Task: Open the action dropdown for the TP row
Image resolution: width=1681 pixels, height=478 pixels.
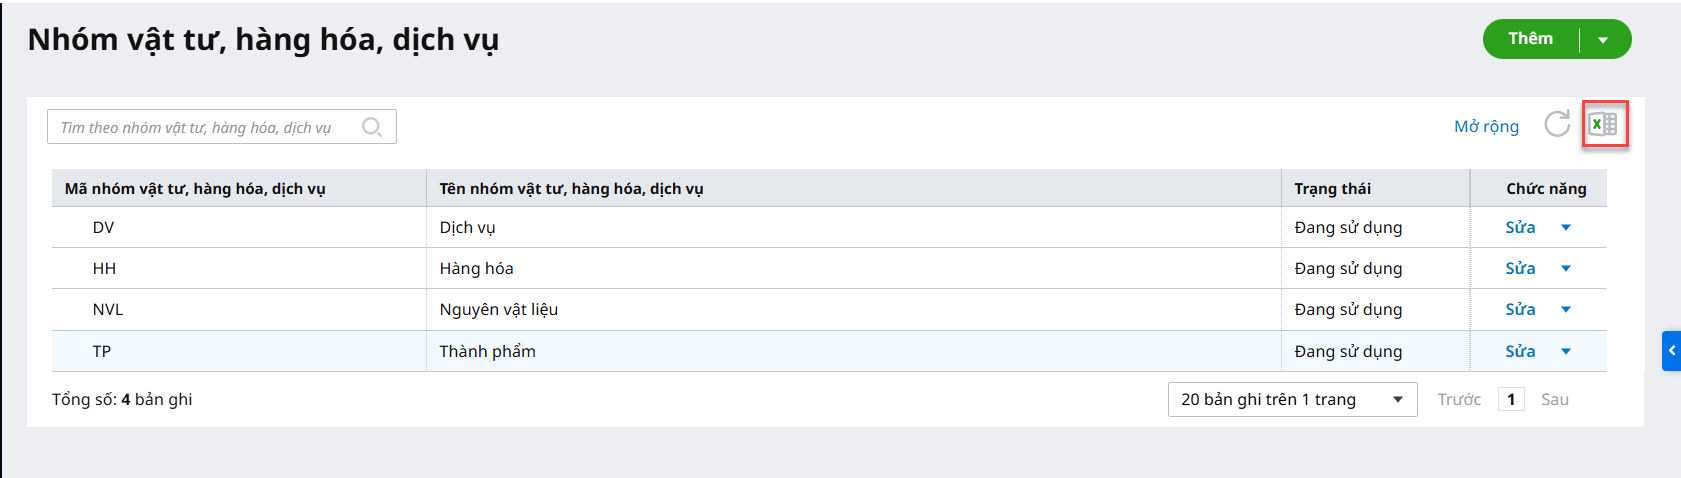Action: pyautogui.click(x=1566, y=352)
